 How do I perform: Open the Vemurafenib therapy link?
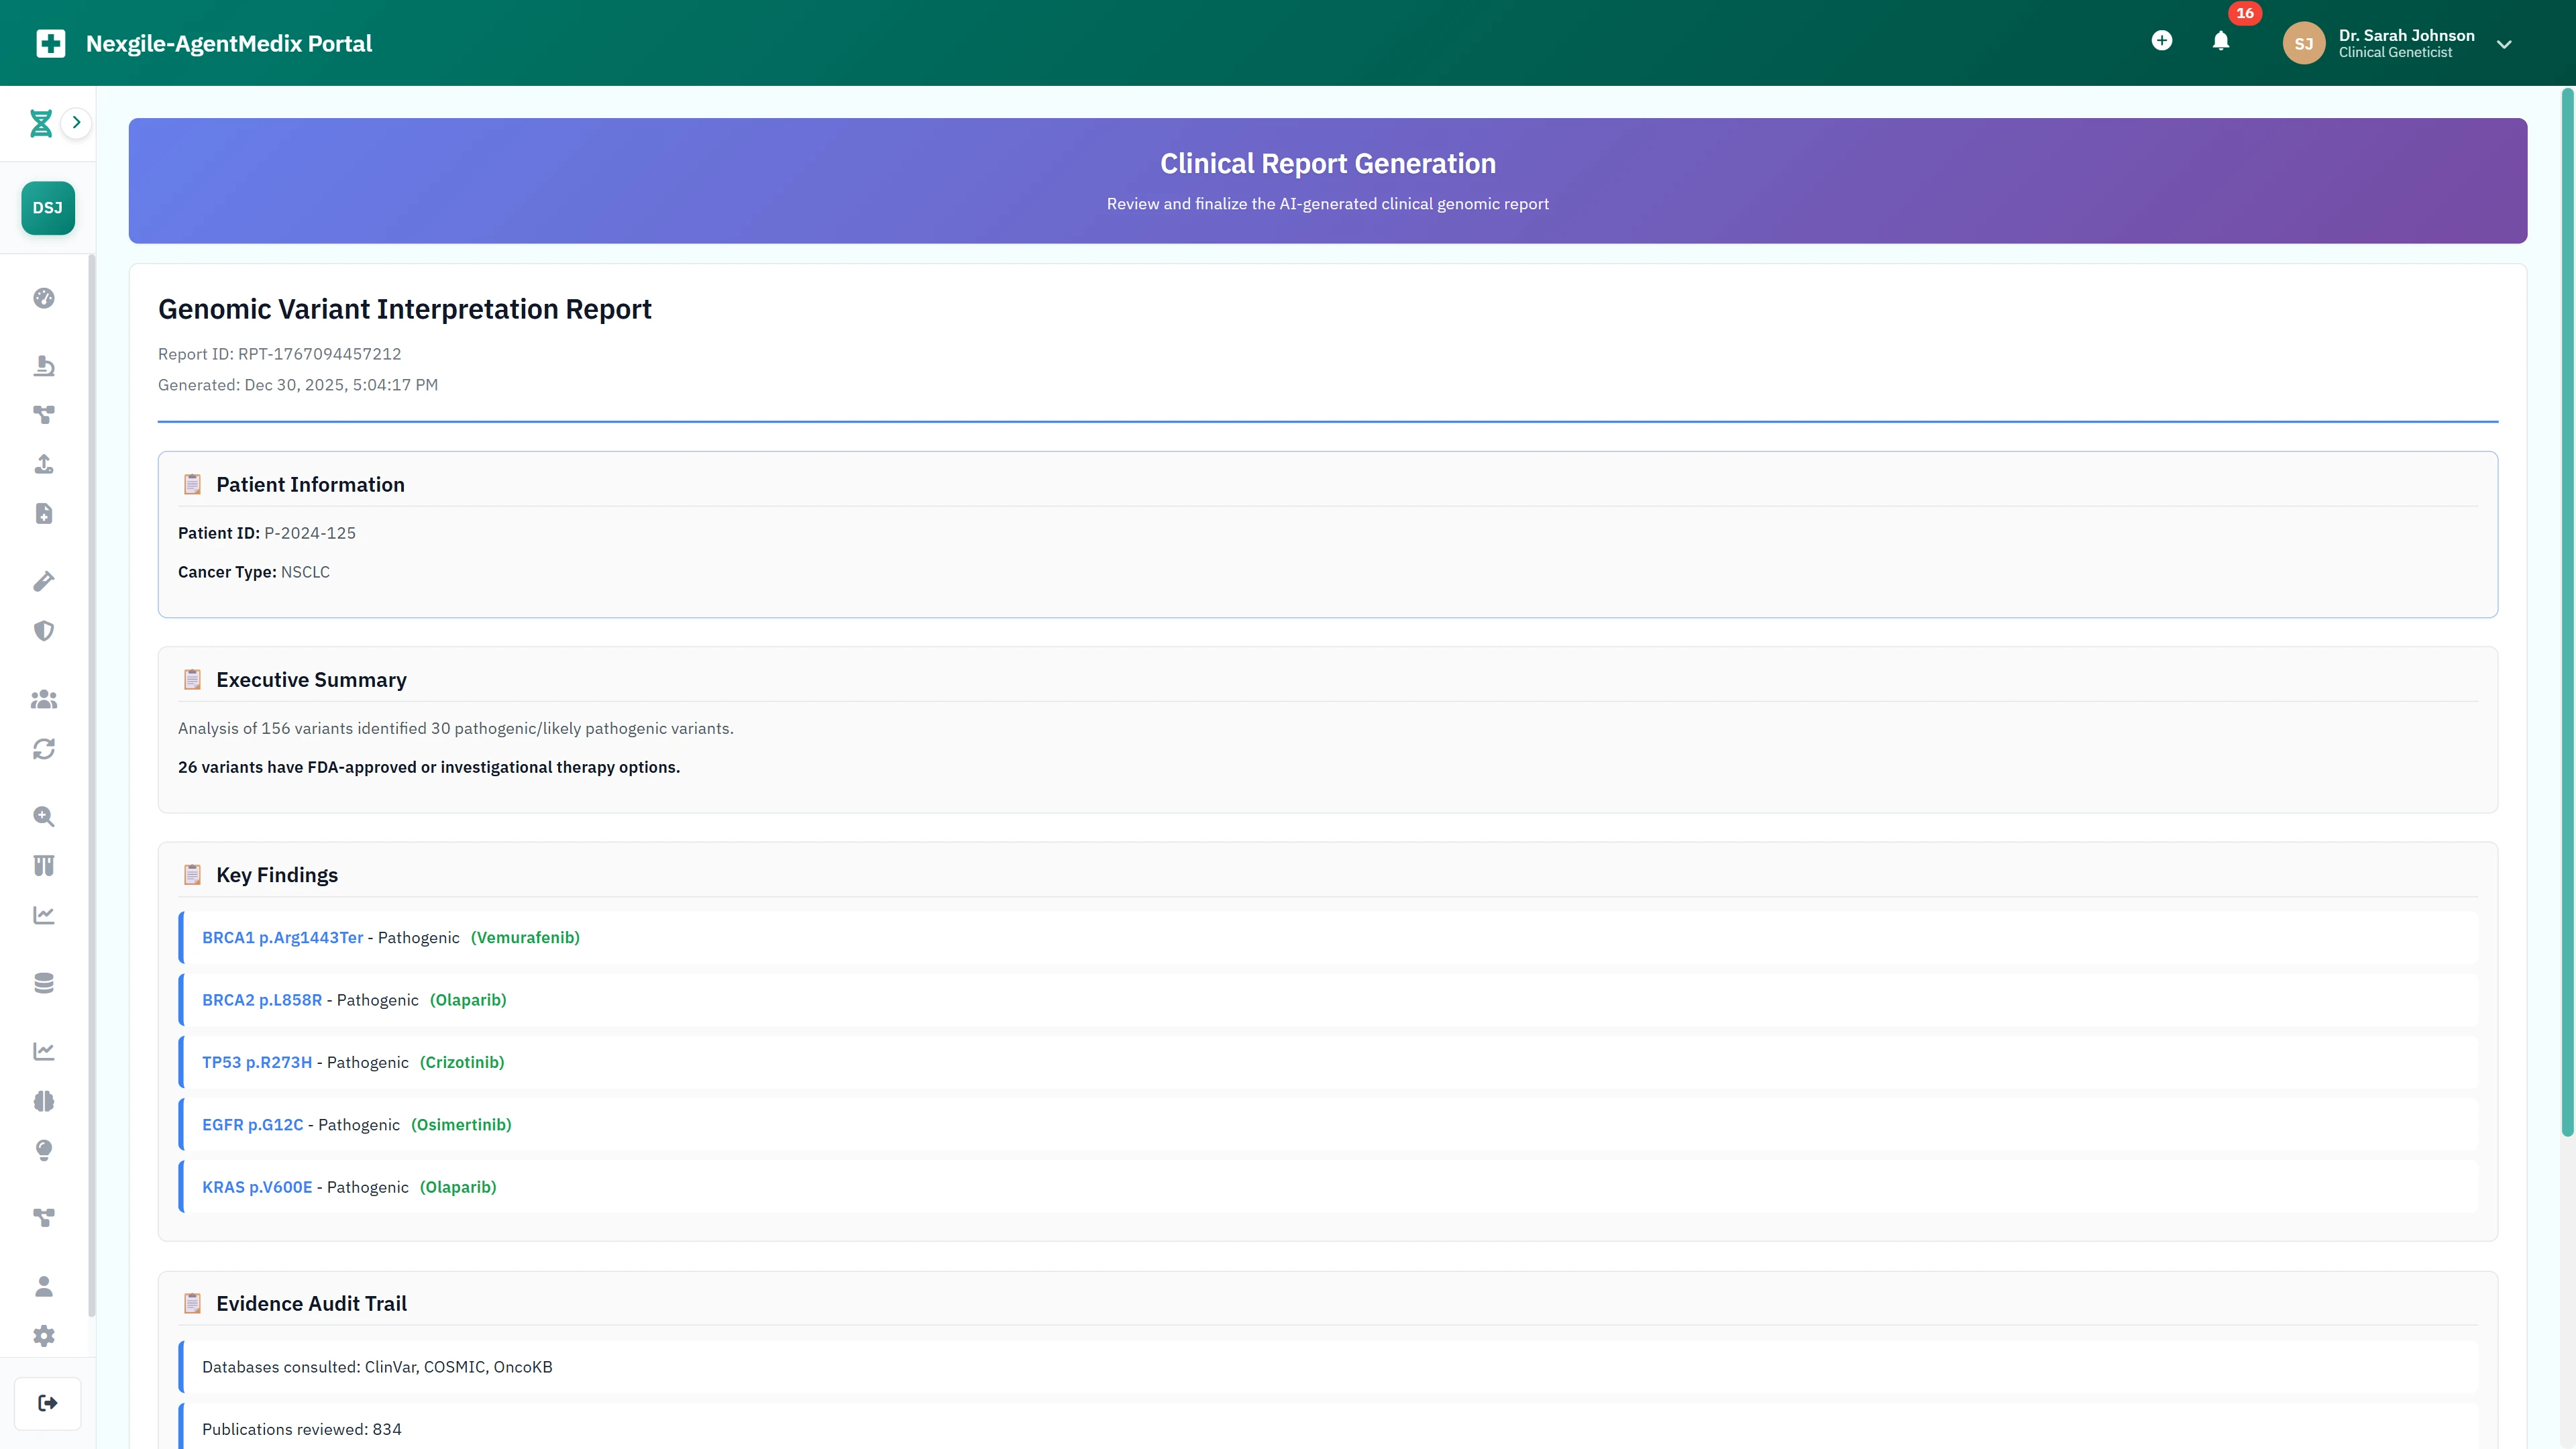coord(525,937)
